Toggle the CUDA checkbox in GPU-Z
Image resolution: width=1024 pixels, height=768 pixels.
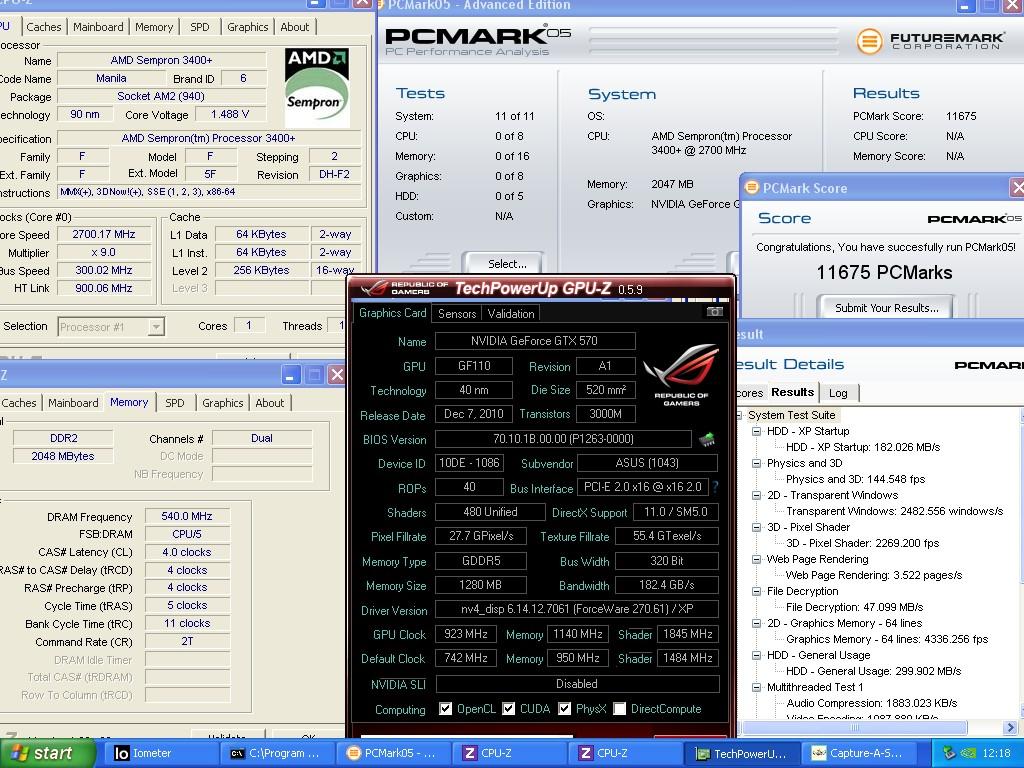[509, 709]
